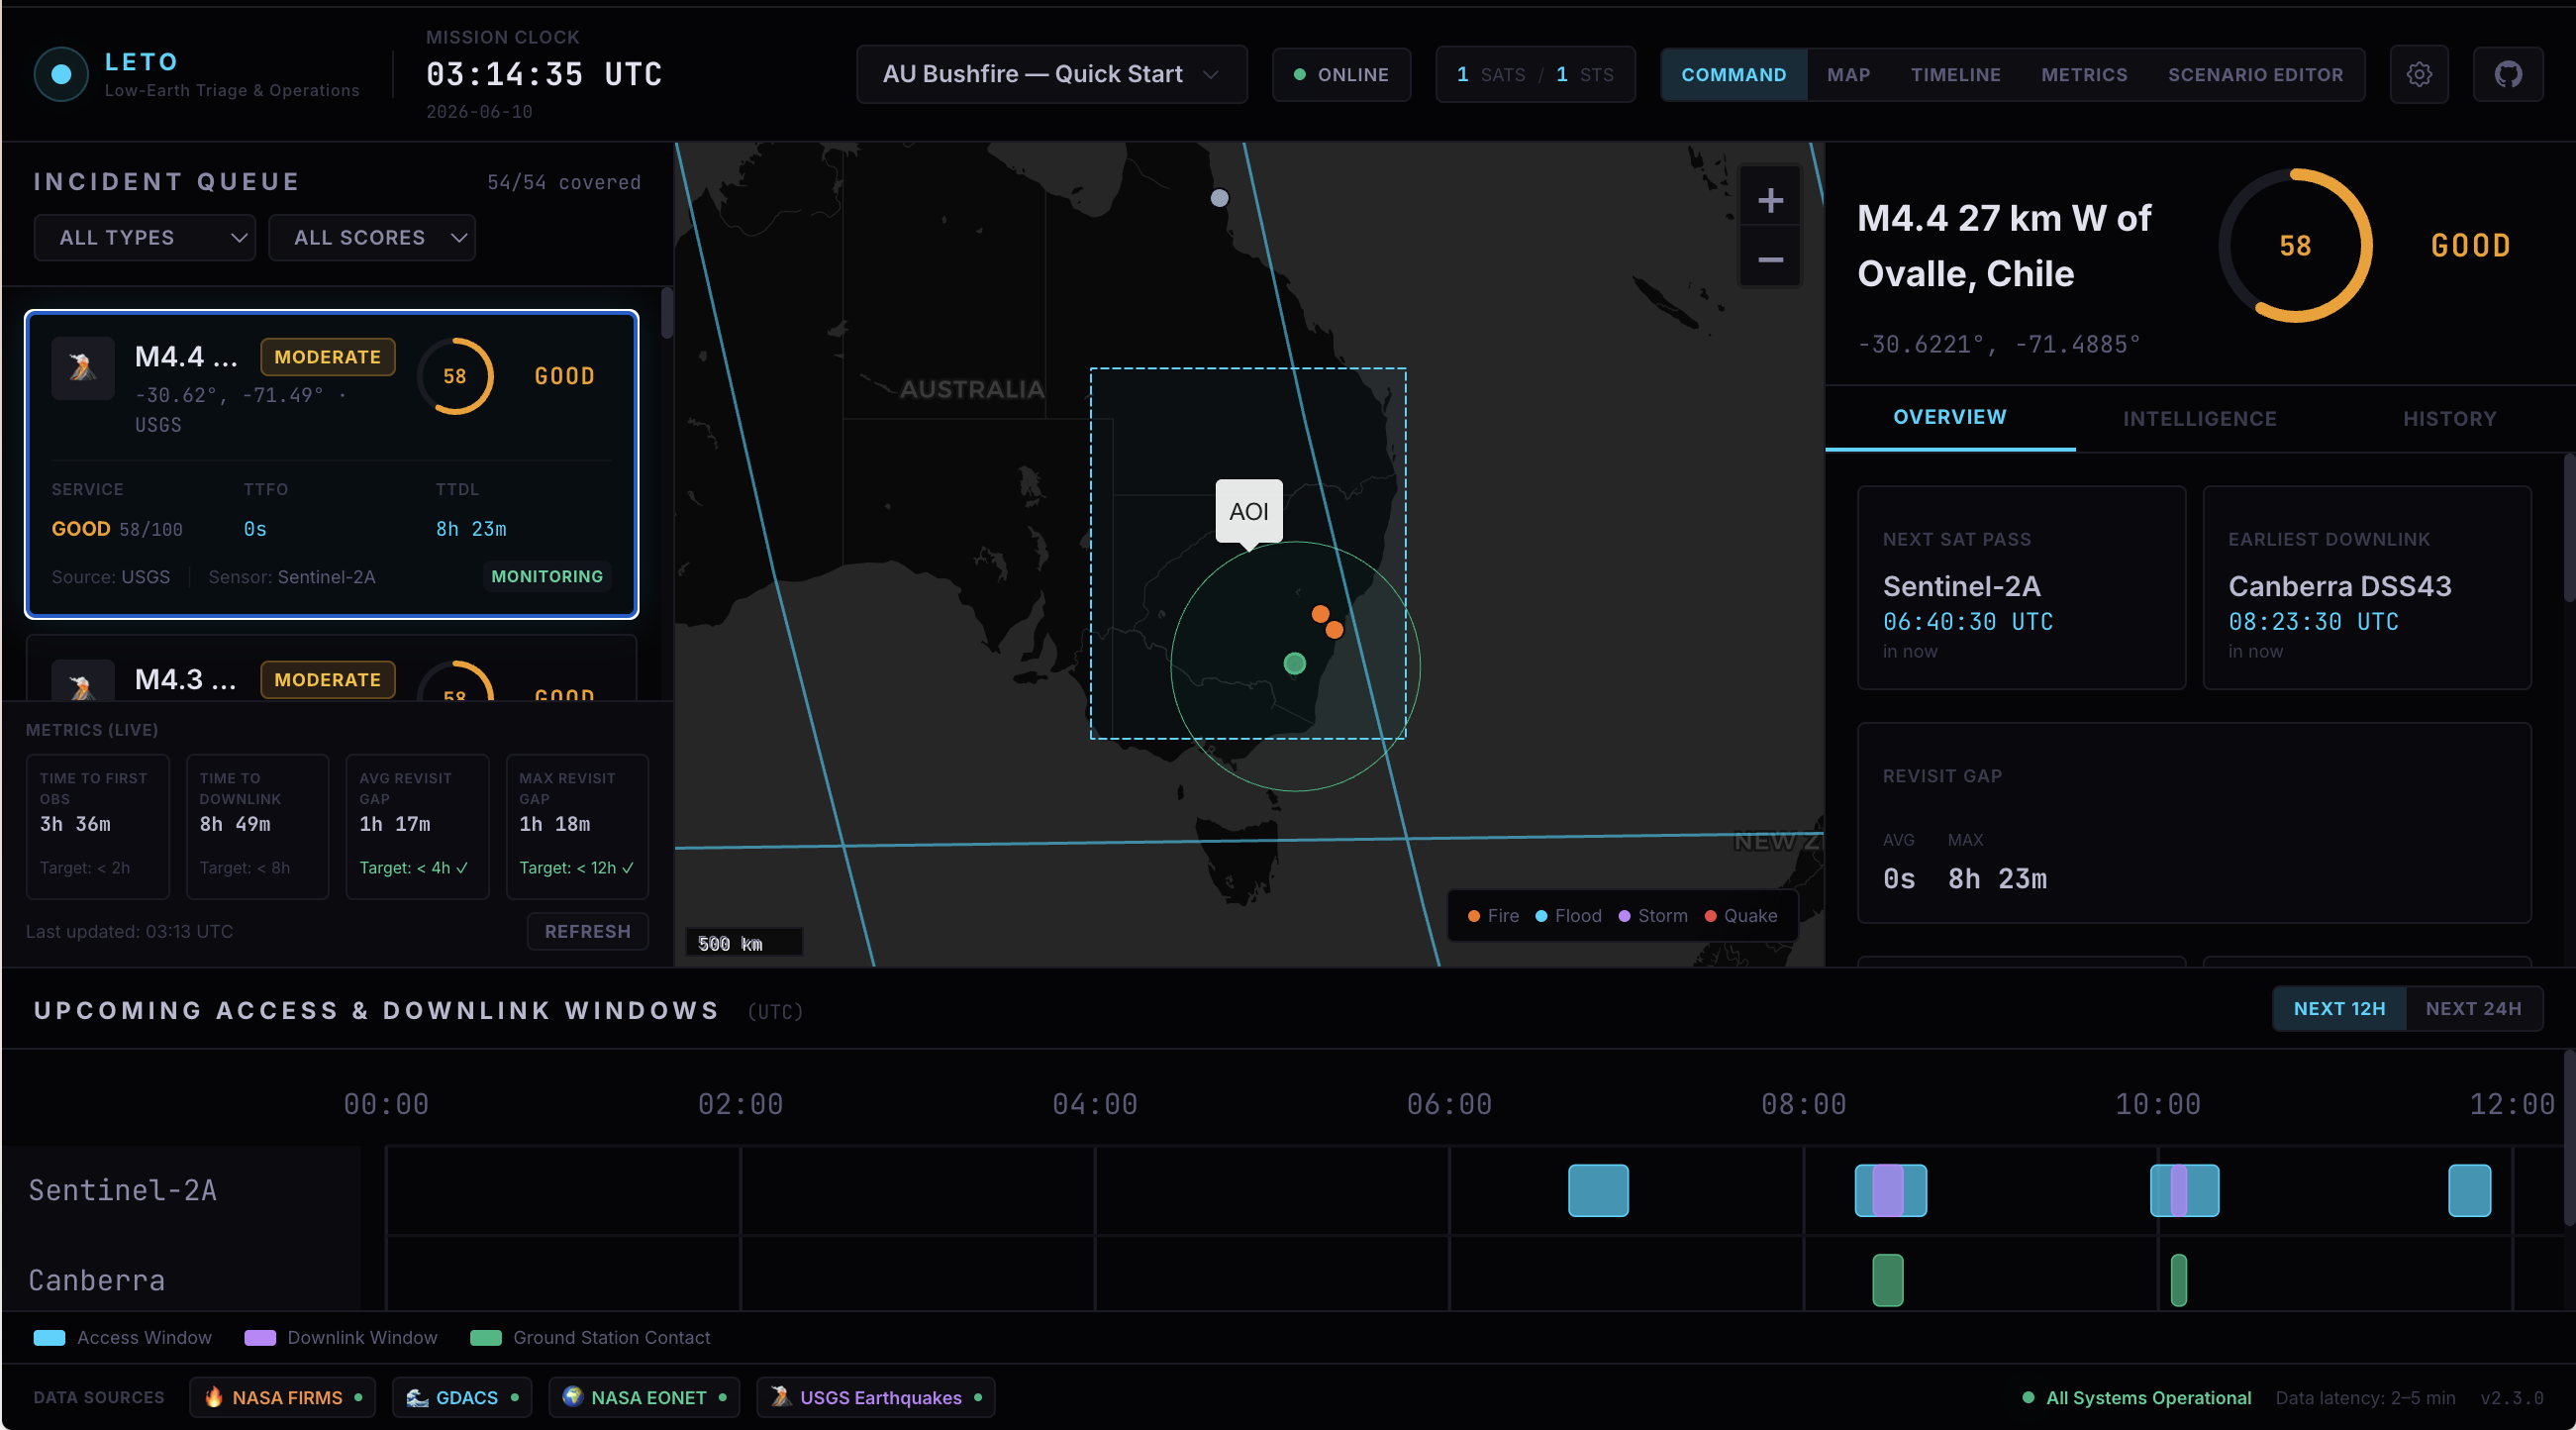Toggle the ONLINE status indicator
The width and height of the screenshot is (2576, 1430).
1341,74
